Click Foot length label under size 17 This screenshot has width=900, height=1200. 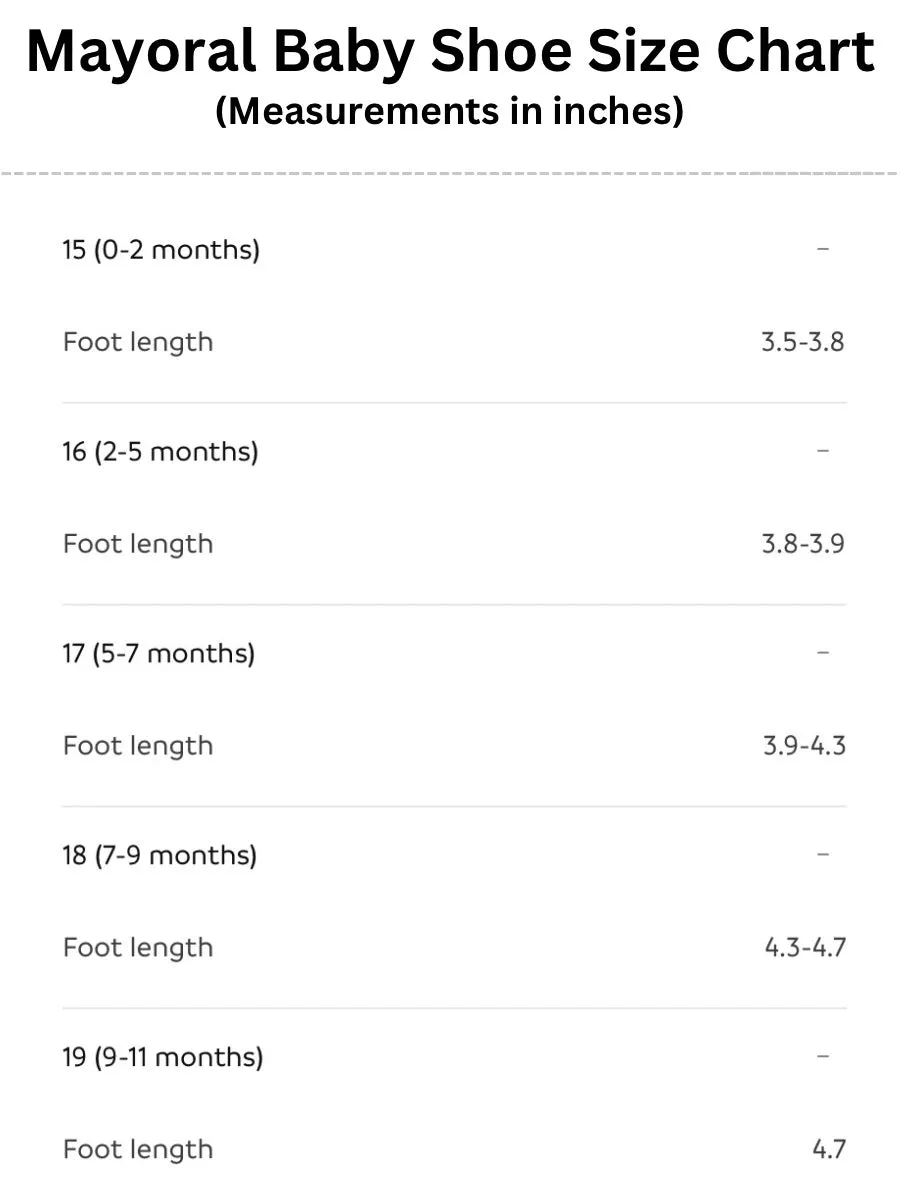click(x=138, y=747)
